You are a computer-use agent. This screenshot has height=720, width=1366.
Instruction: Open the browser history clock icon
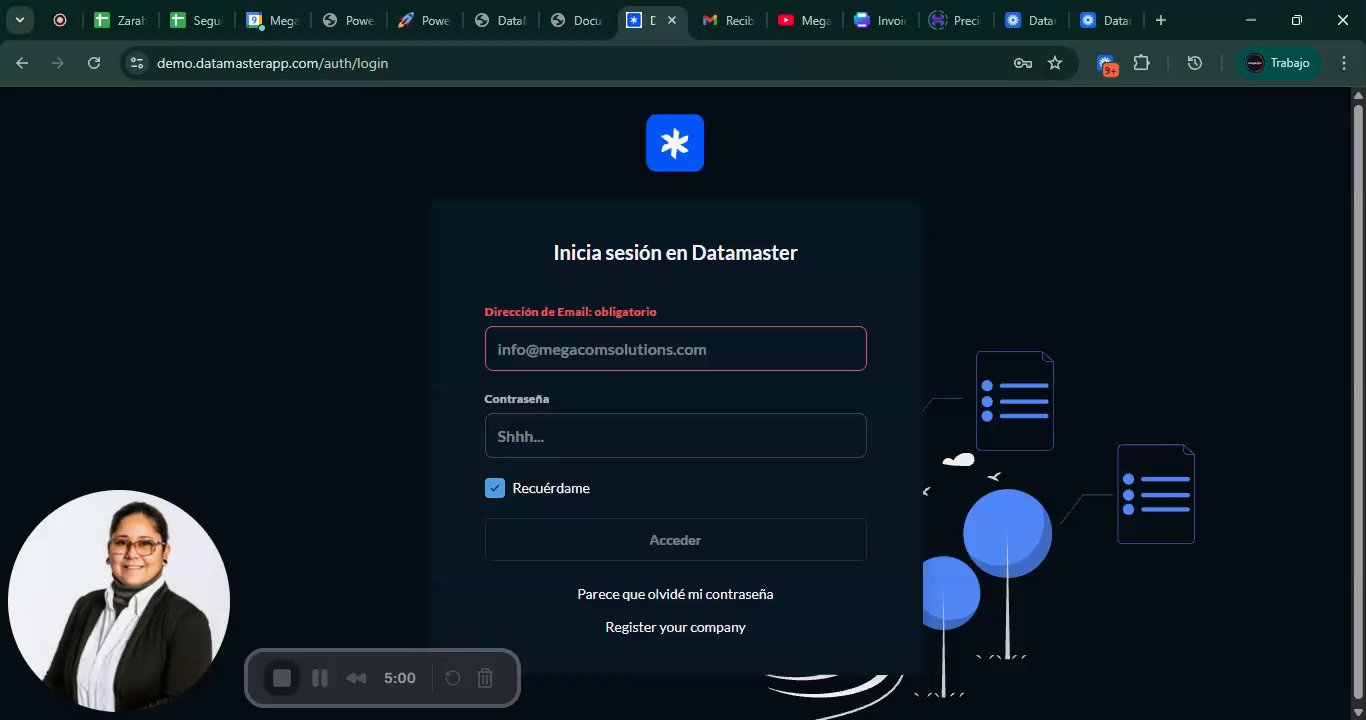[1194, 63]
